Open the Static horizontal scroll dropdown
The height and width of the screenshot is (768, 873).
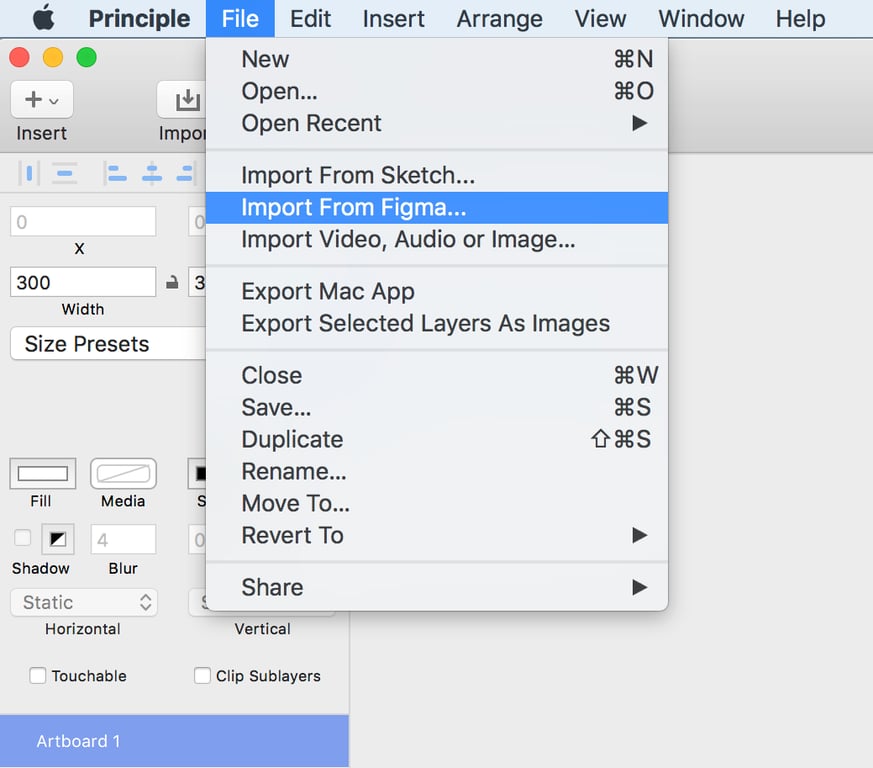click(83, 602)
